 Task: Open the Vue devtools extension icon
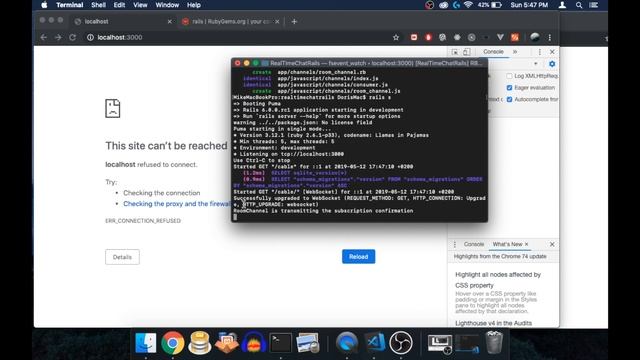500,37
